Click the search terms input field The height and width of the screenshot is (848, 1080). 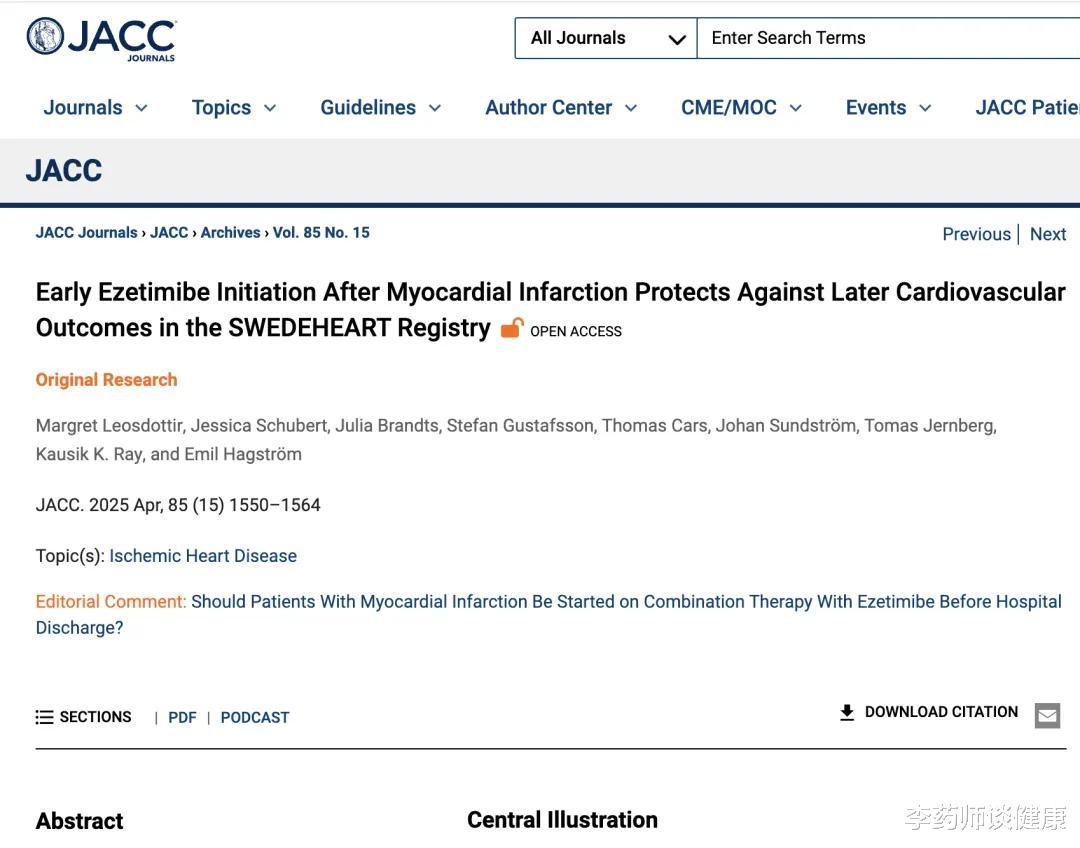pos(889,38)
